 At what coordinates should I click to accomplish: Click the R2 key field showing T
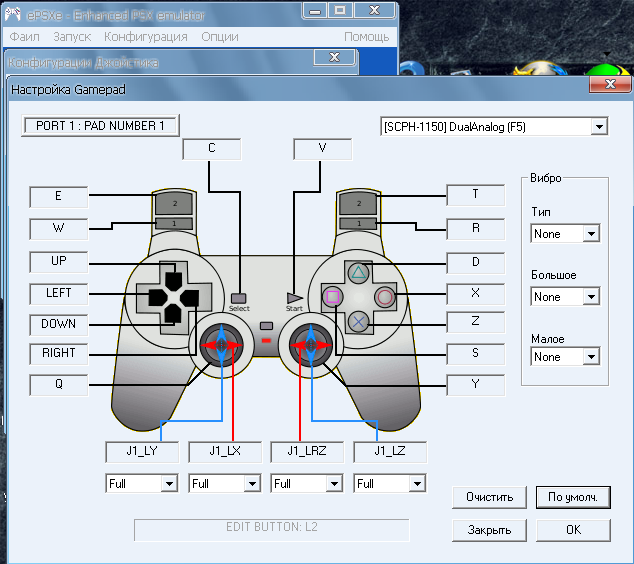pyautogui.click(x=476, y=195)
